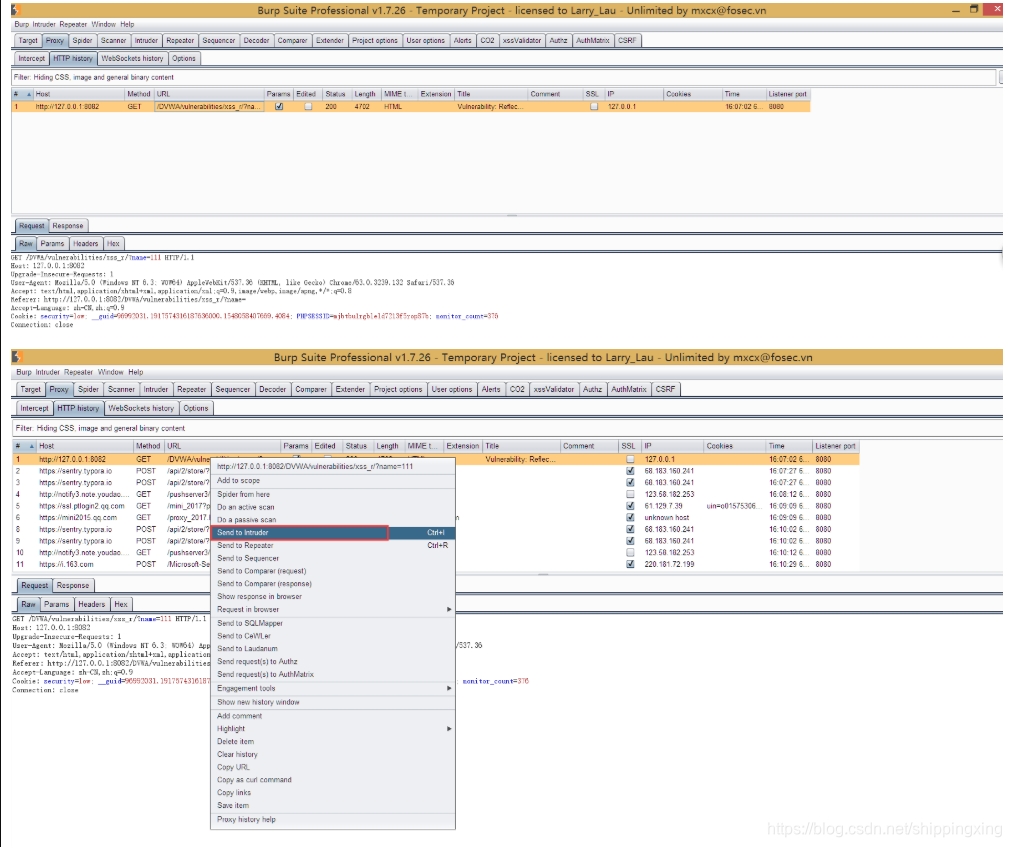The height and width of the screenshot is (847, 1011).
Task: Expand the Request in browser submenu arrow
Action: [449, 609]
